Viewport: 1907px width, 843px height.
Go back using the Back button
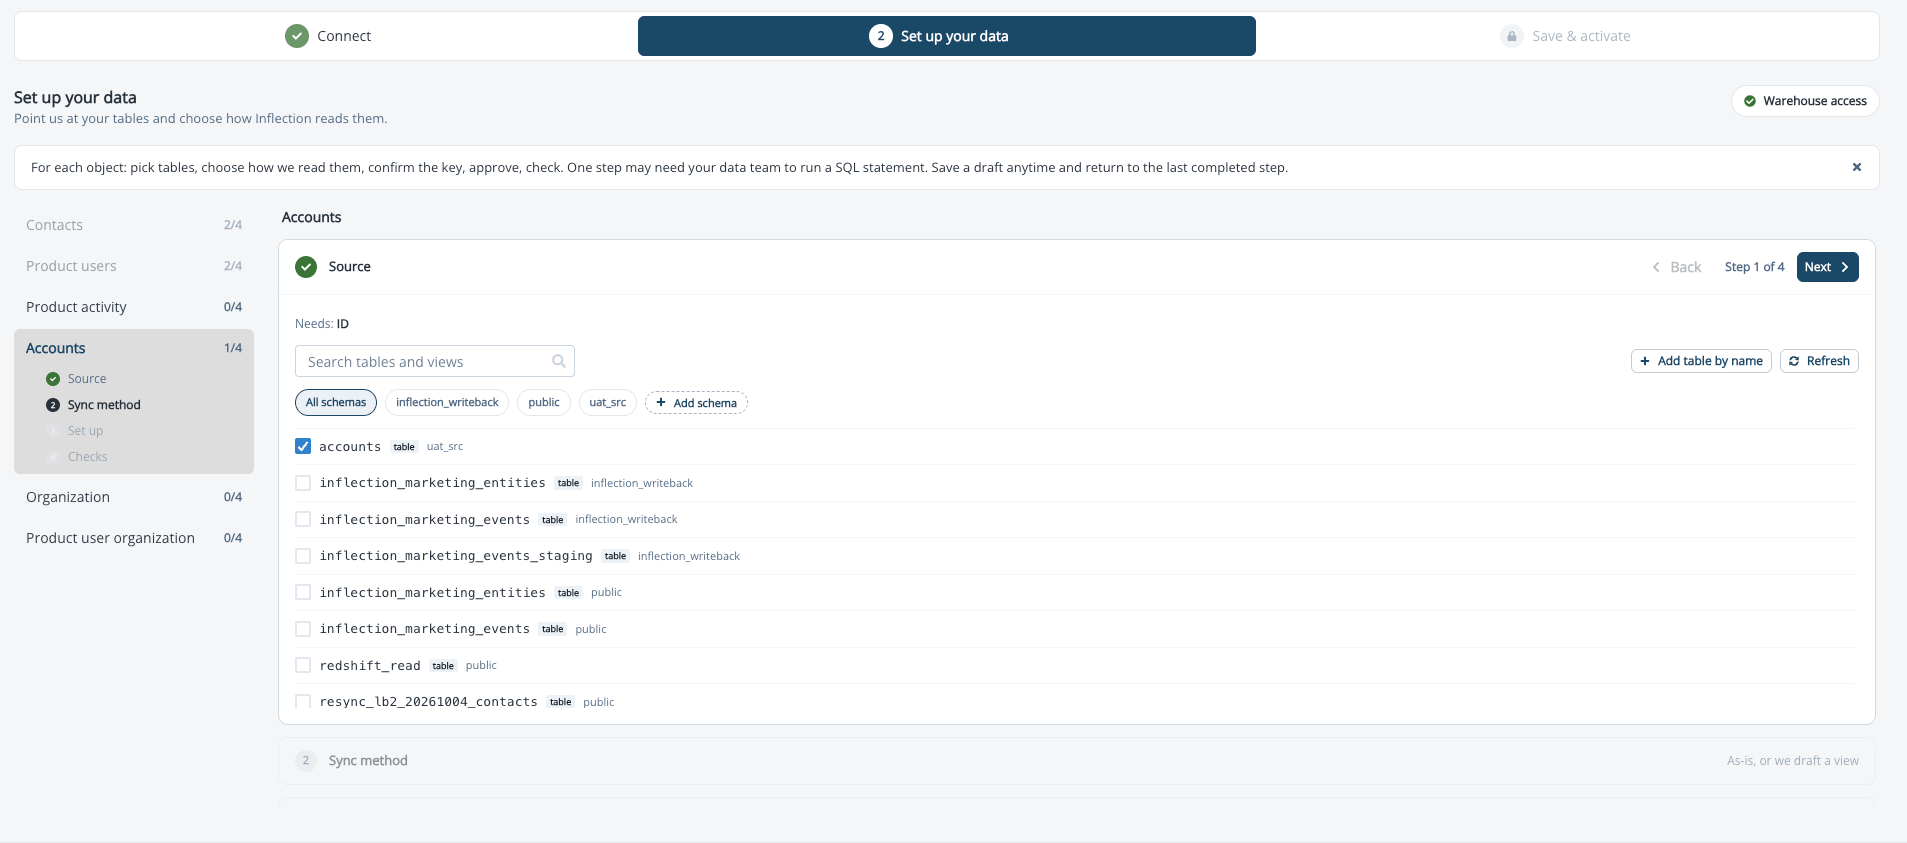(x=1677, y=267)
